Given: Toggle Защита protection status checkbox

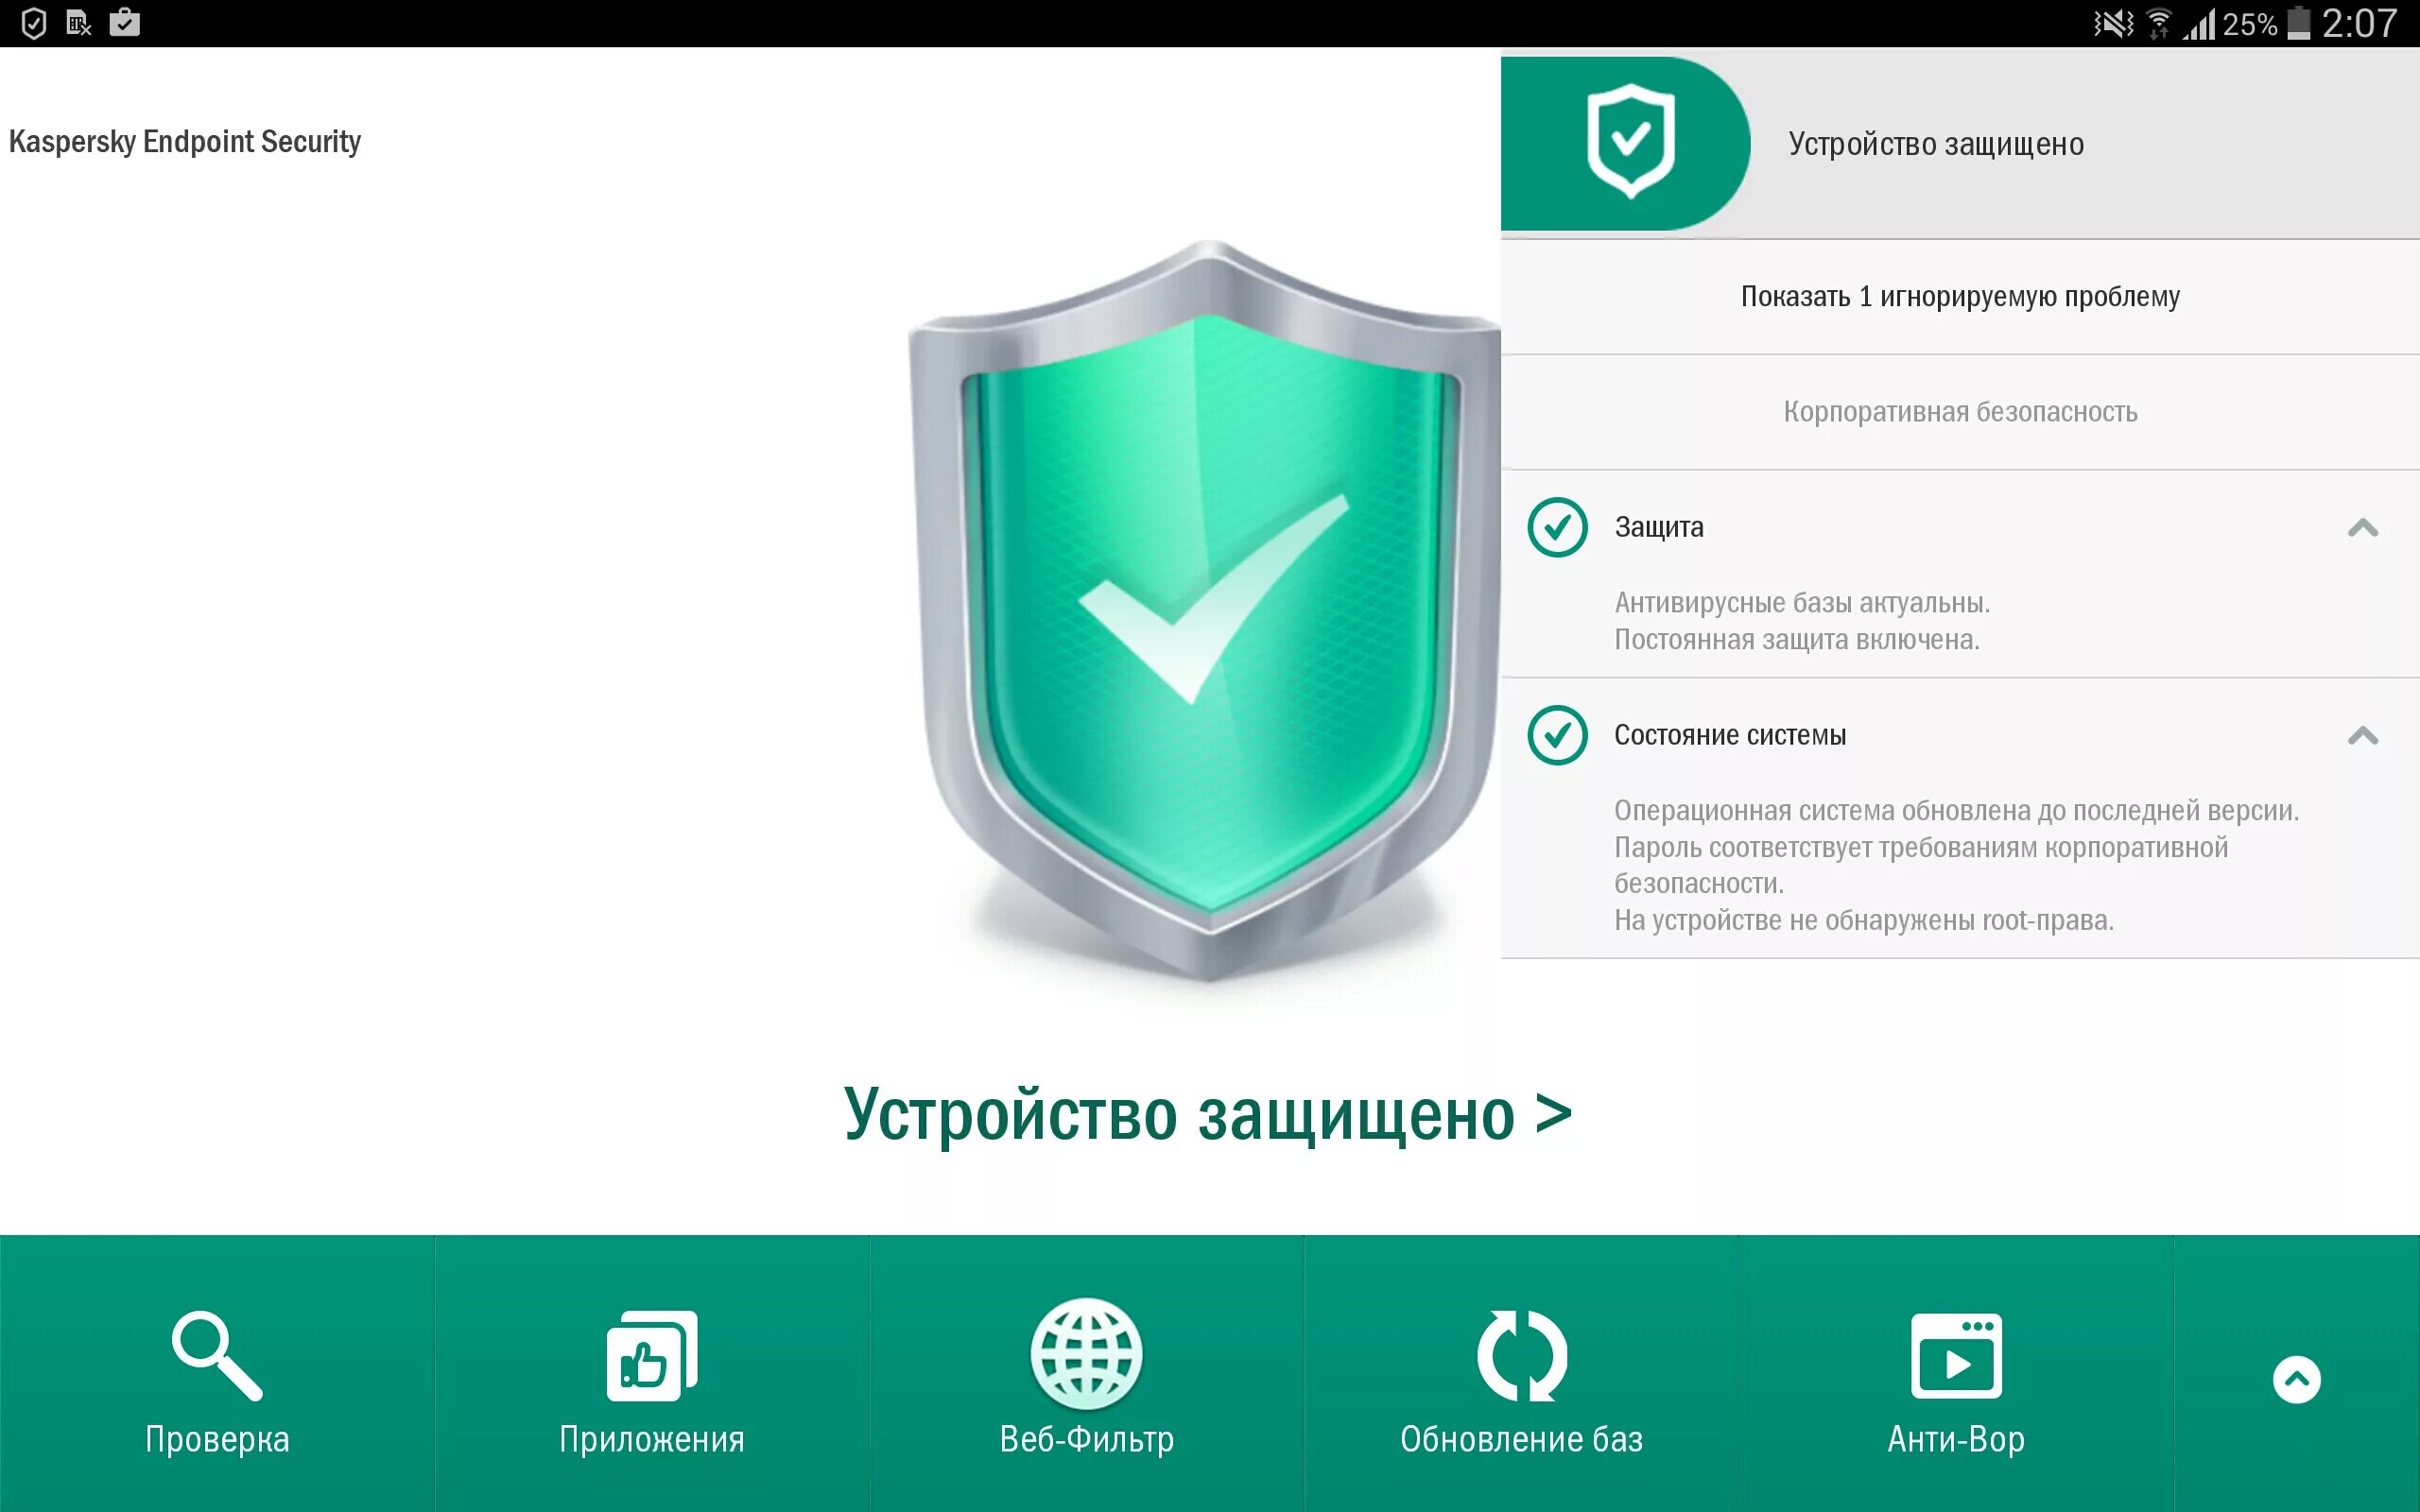Looking at the screenshot, I should 1556,524.
